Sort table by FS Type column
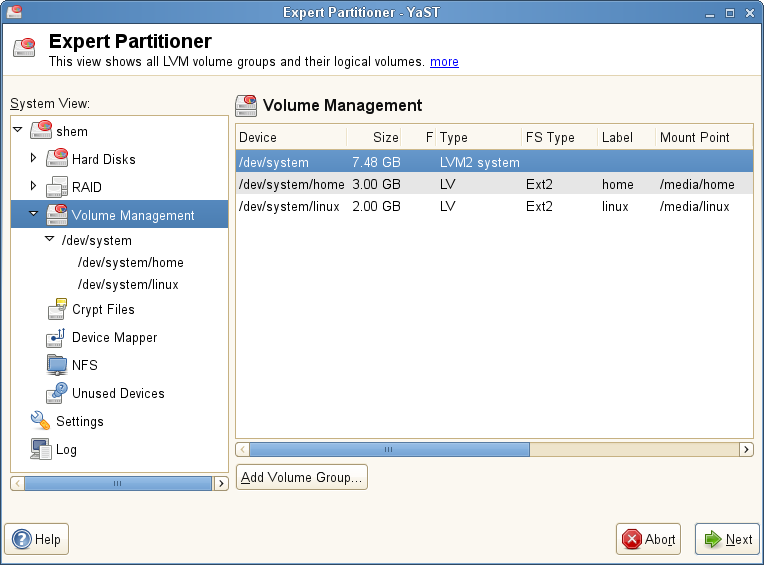Image resolution: width=764 pixels, height=565 pixels. point(559,137)
